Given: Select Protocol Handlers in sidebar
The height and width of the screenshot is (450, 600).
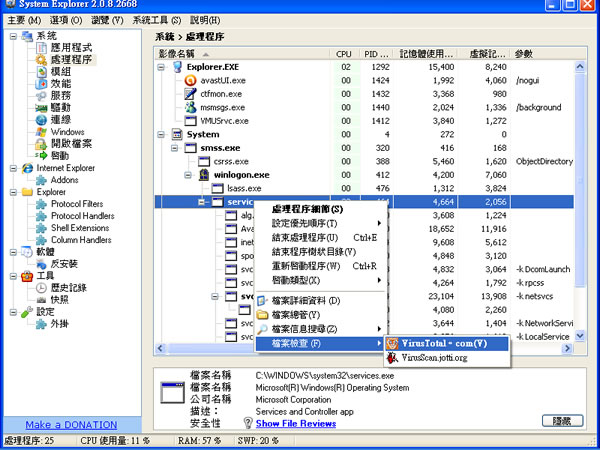Looking at the screenshot, I should click(83, 216).
